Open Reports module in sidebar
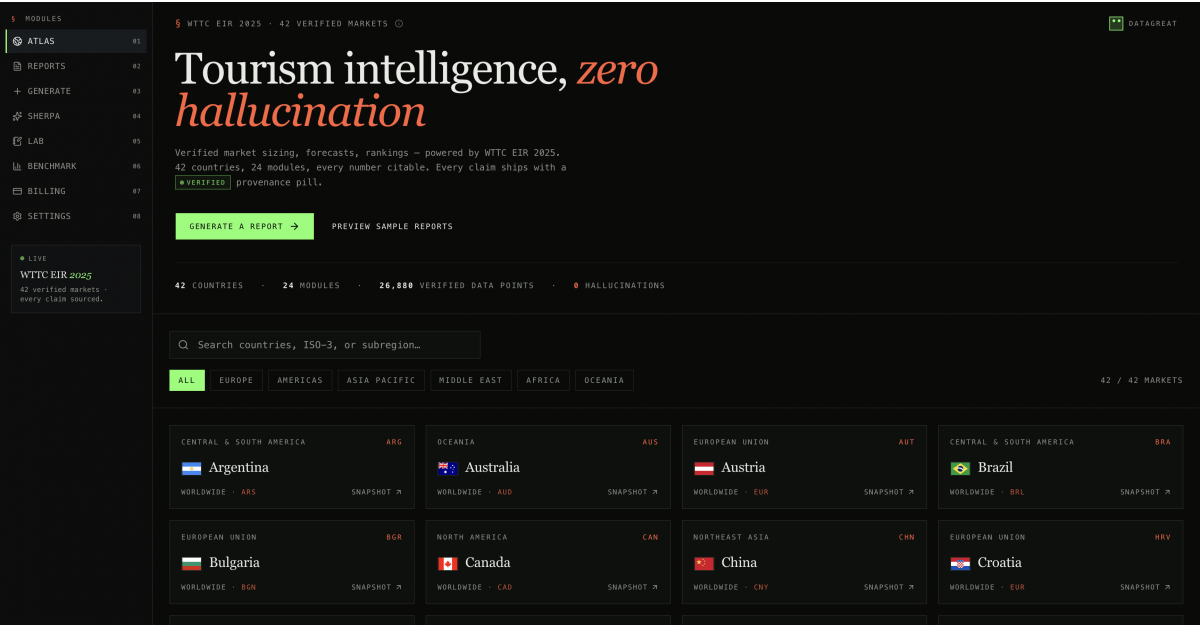This screenshot has width=1200, height=628. (x=76, y=66)
